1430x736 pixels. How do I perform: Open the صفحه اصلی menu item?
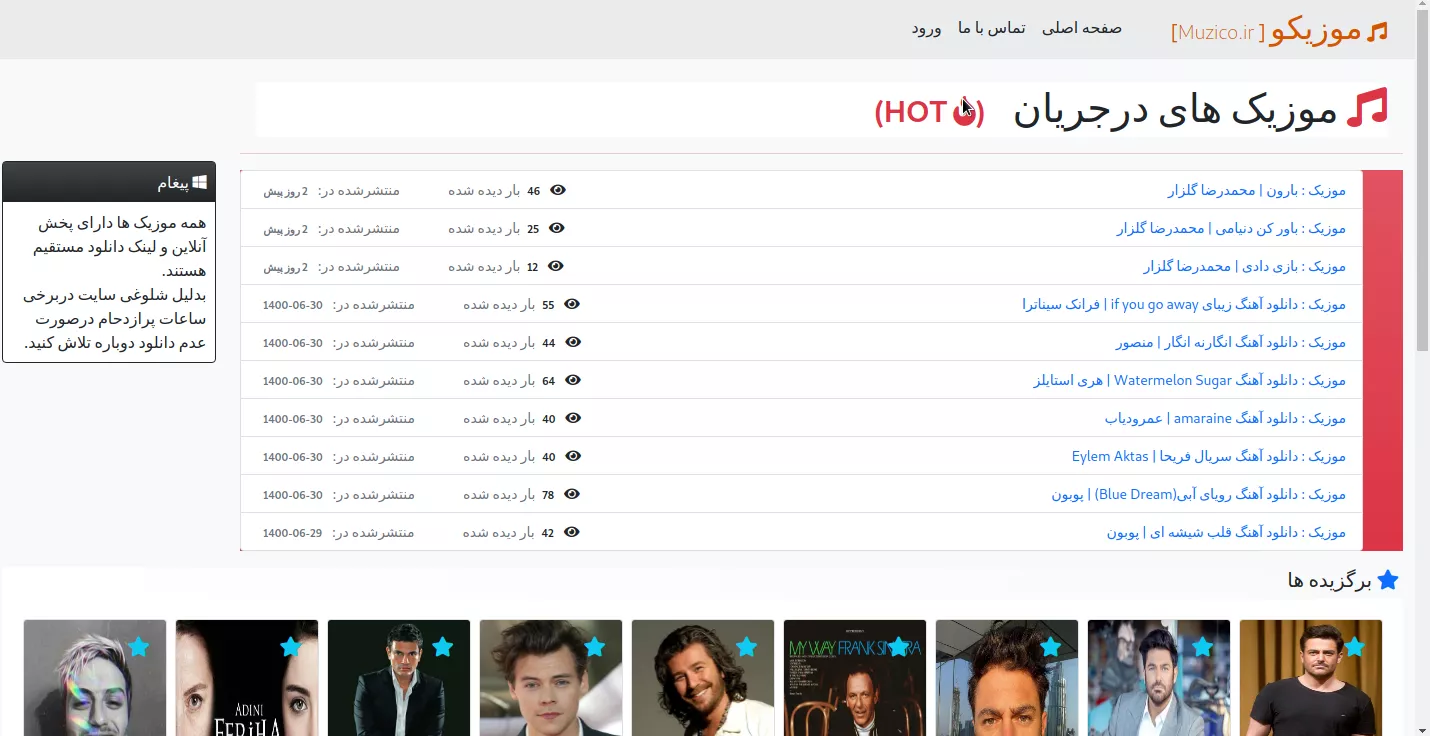coord(1081,28)
